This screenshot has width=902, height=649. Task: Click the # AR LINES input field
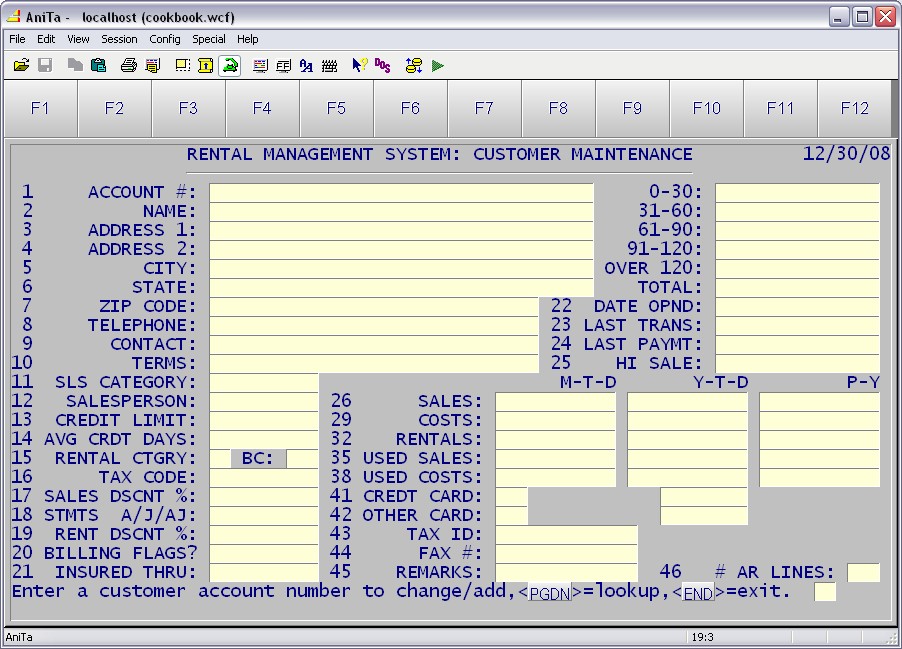pos(863,572)
